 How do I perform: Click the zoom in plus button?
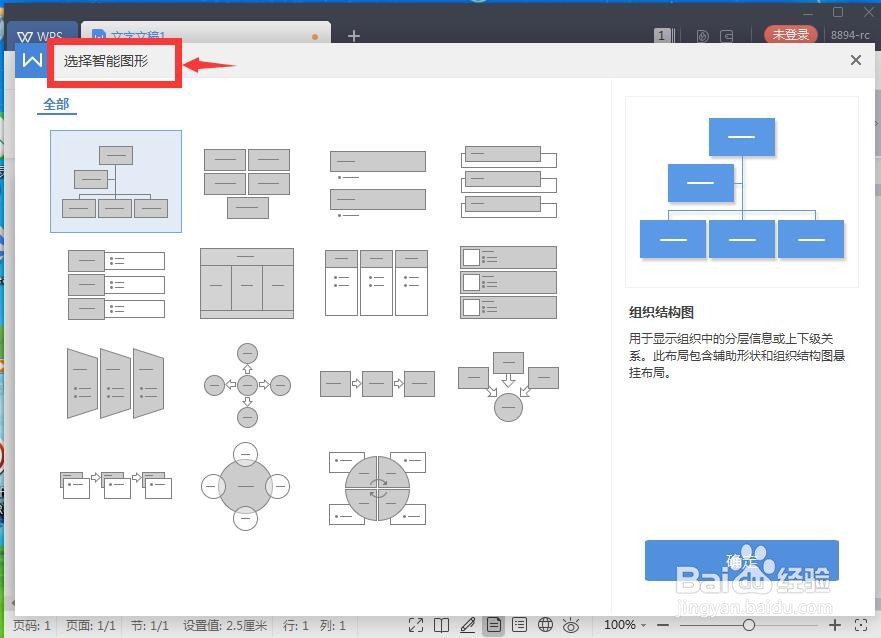point(835,625)
